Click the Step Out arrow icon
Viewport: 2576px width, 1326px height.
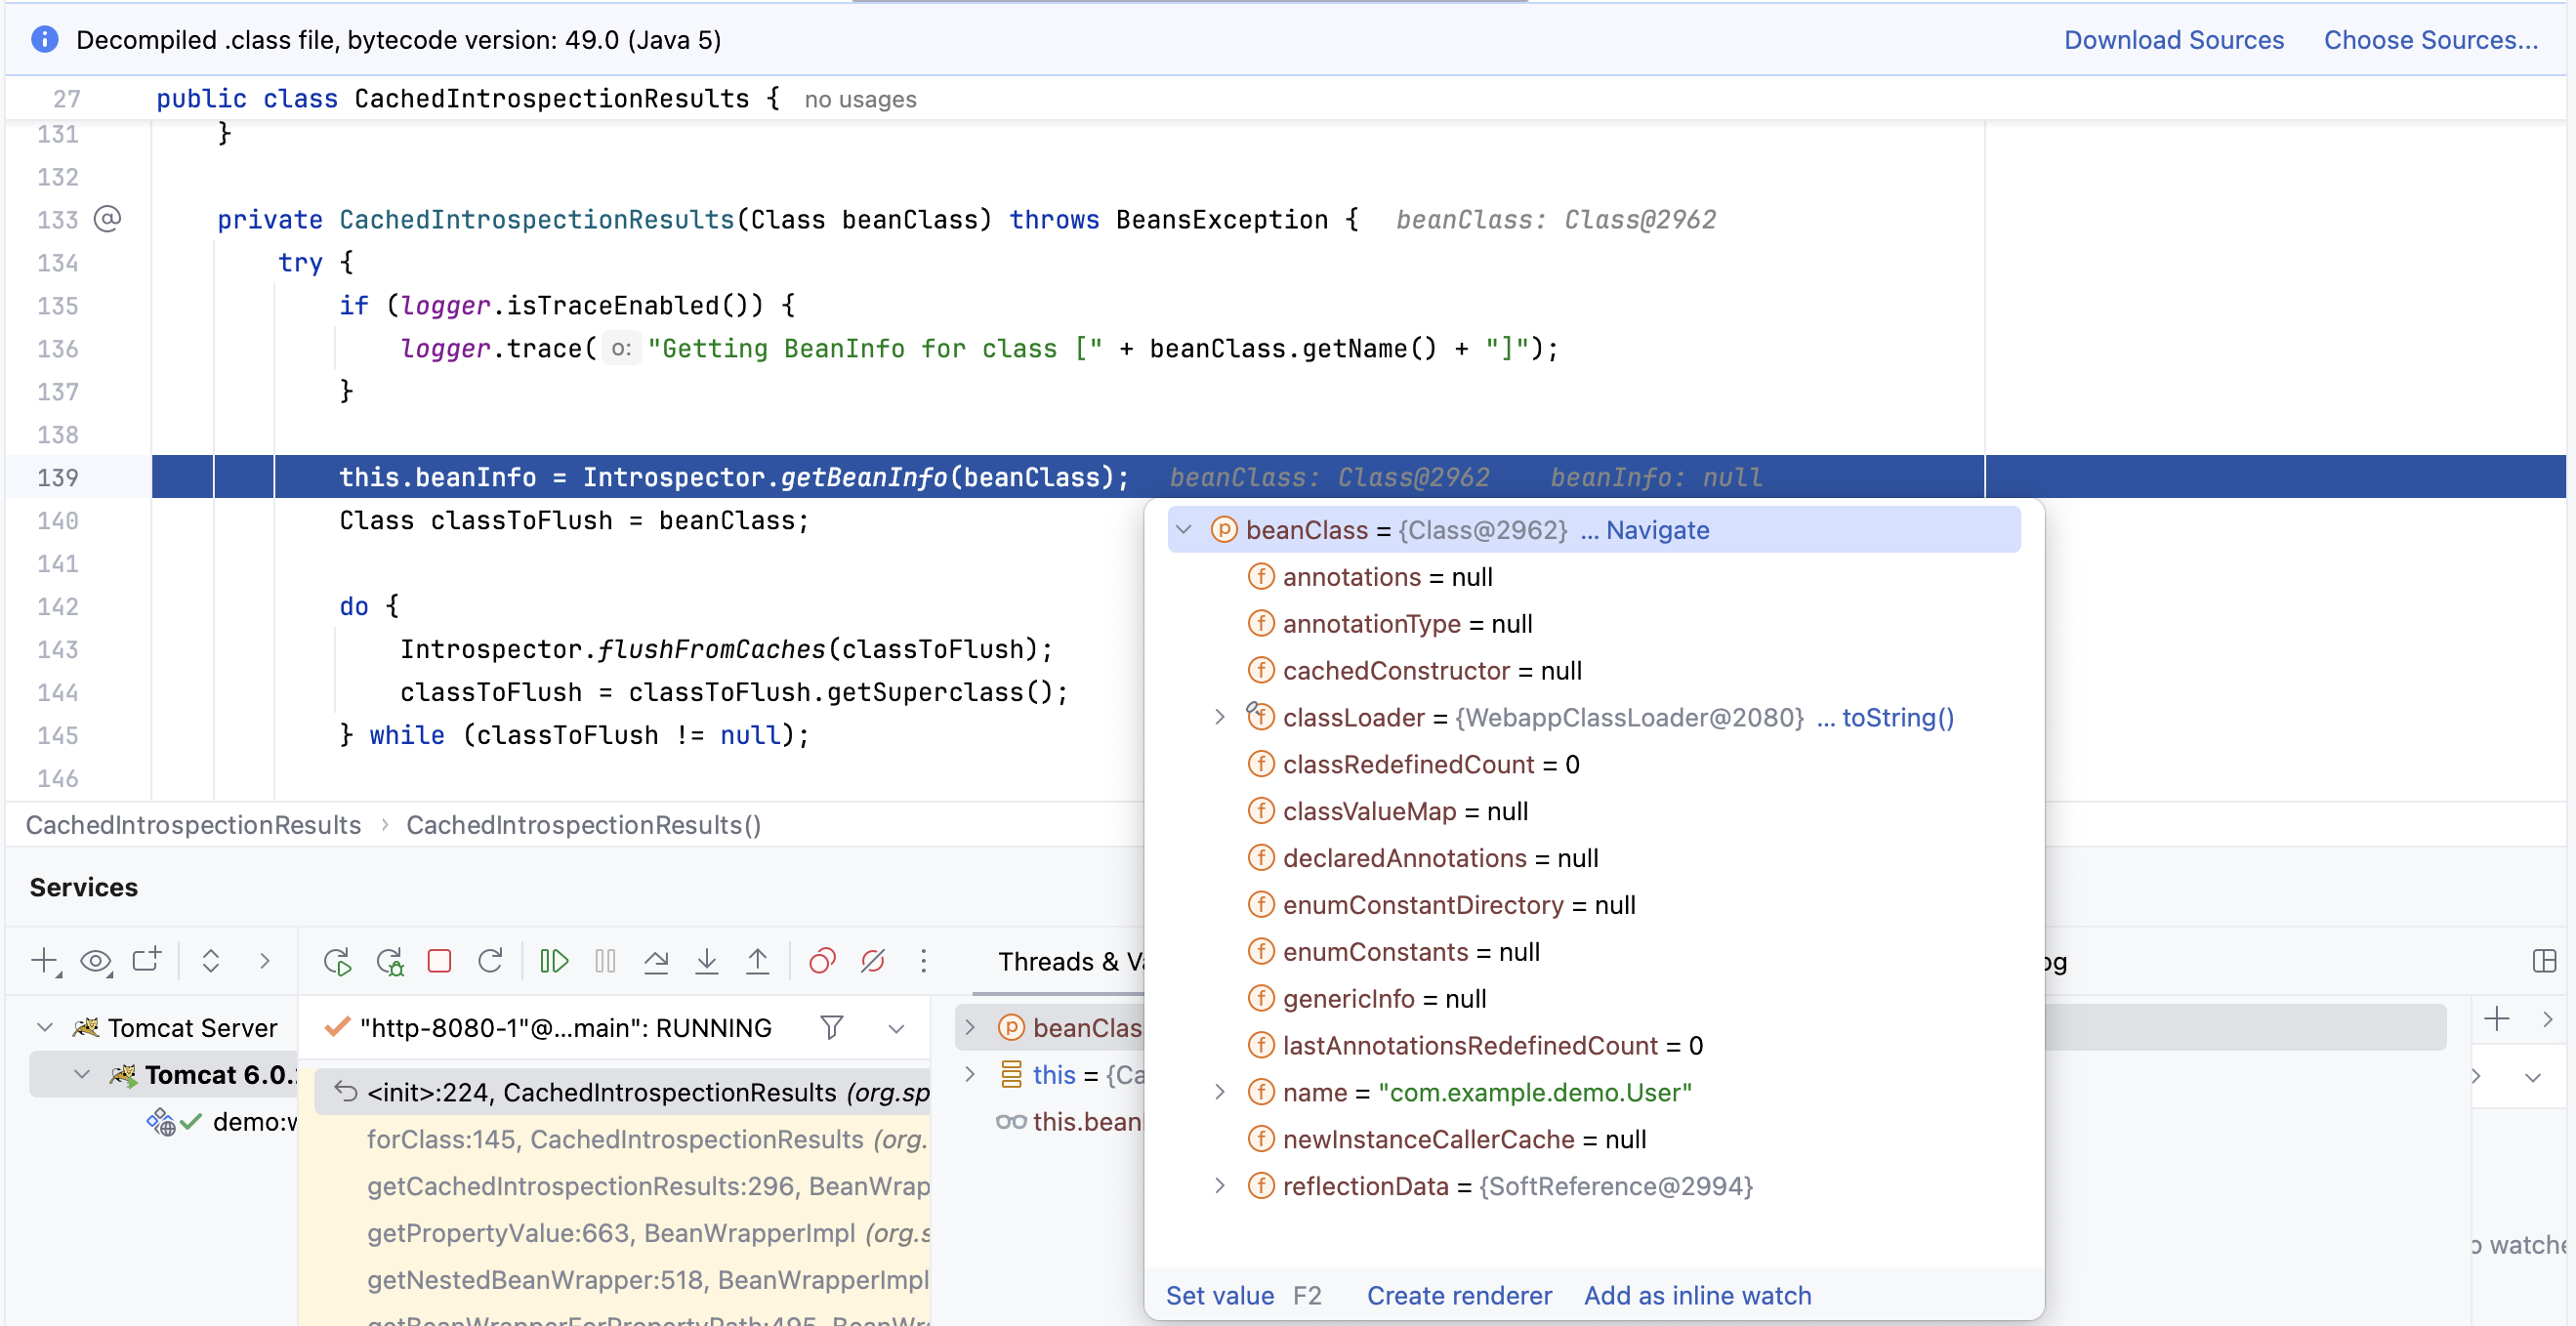[758, 961]
